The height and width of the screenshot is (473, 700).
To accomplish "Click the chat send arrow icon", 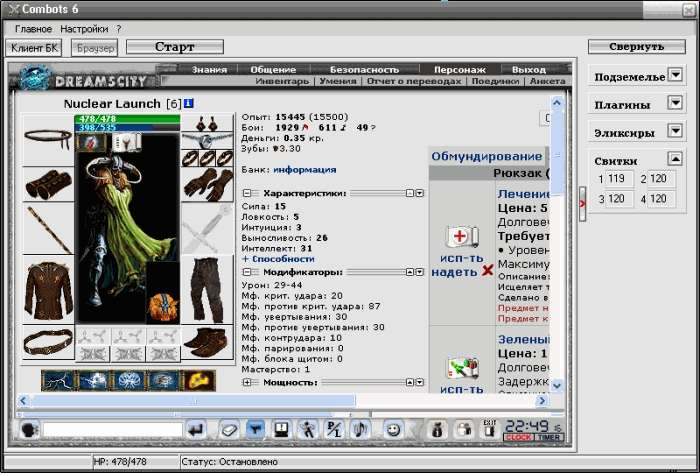I will [196, 430].
